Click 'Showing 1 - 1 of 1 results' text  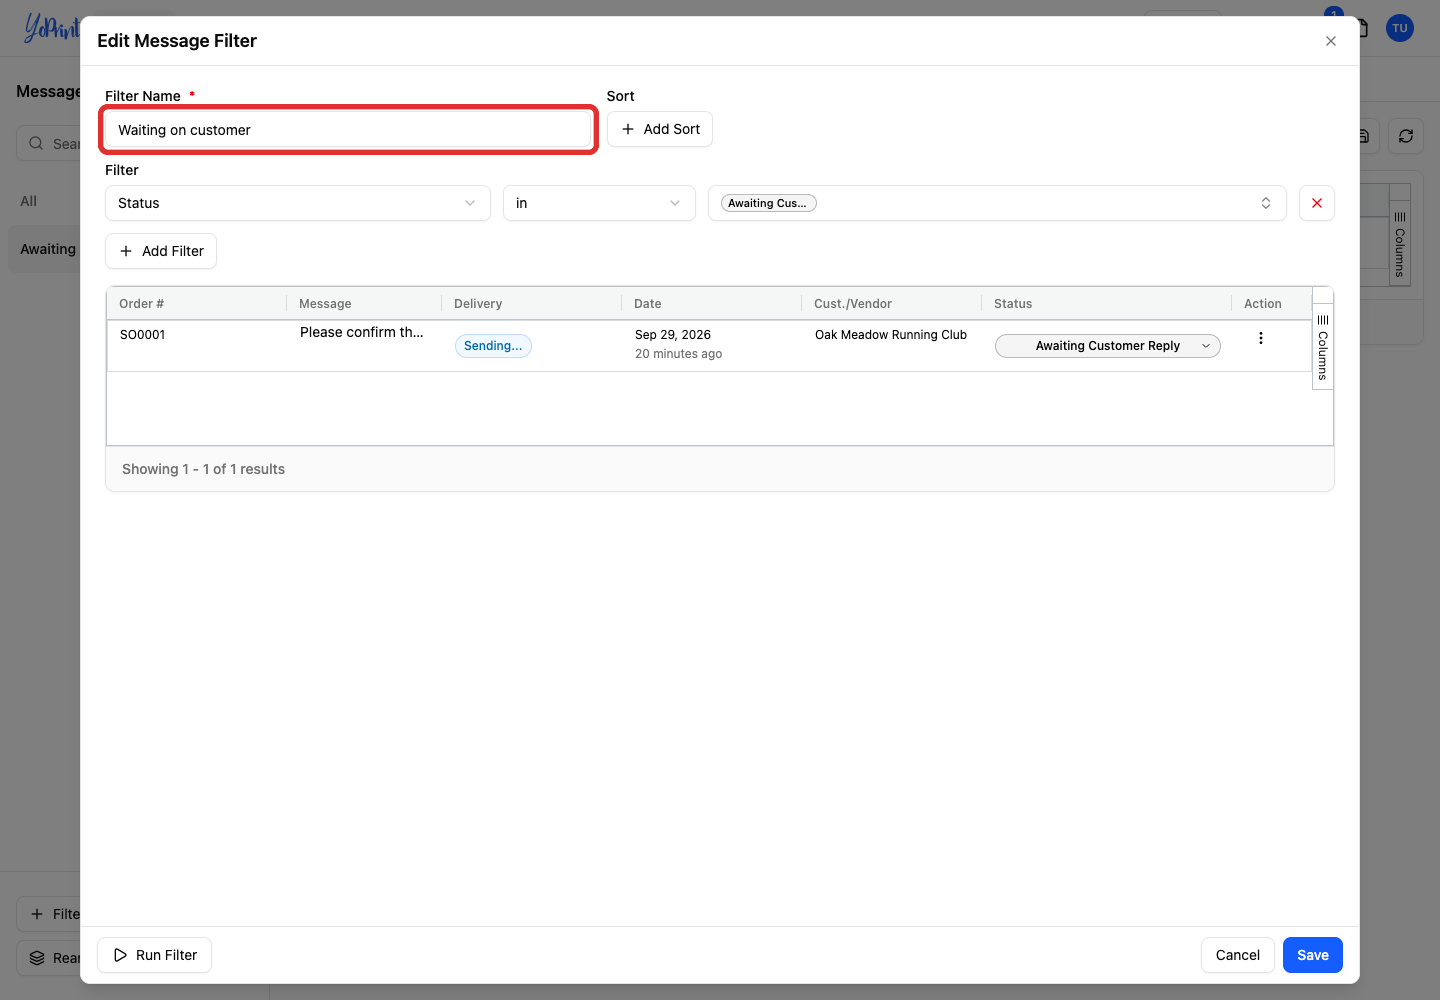pyautogui.click(x=204, y=469)
